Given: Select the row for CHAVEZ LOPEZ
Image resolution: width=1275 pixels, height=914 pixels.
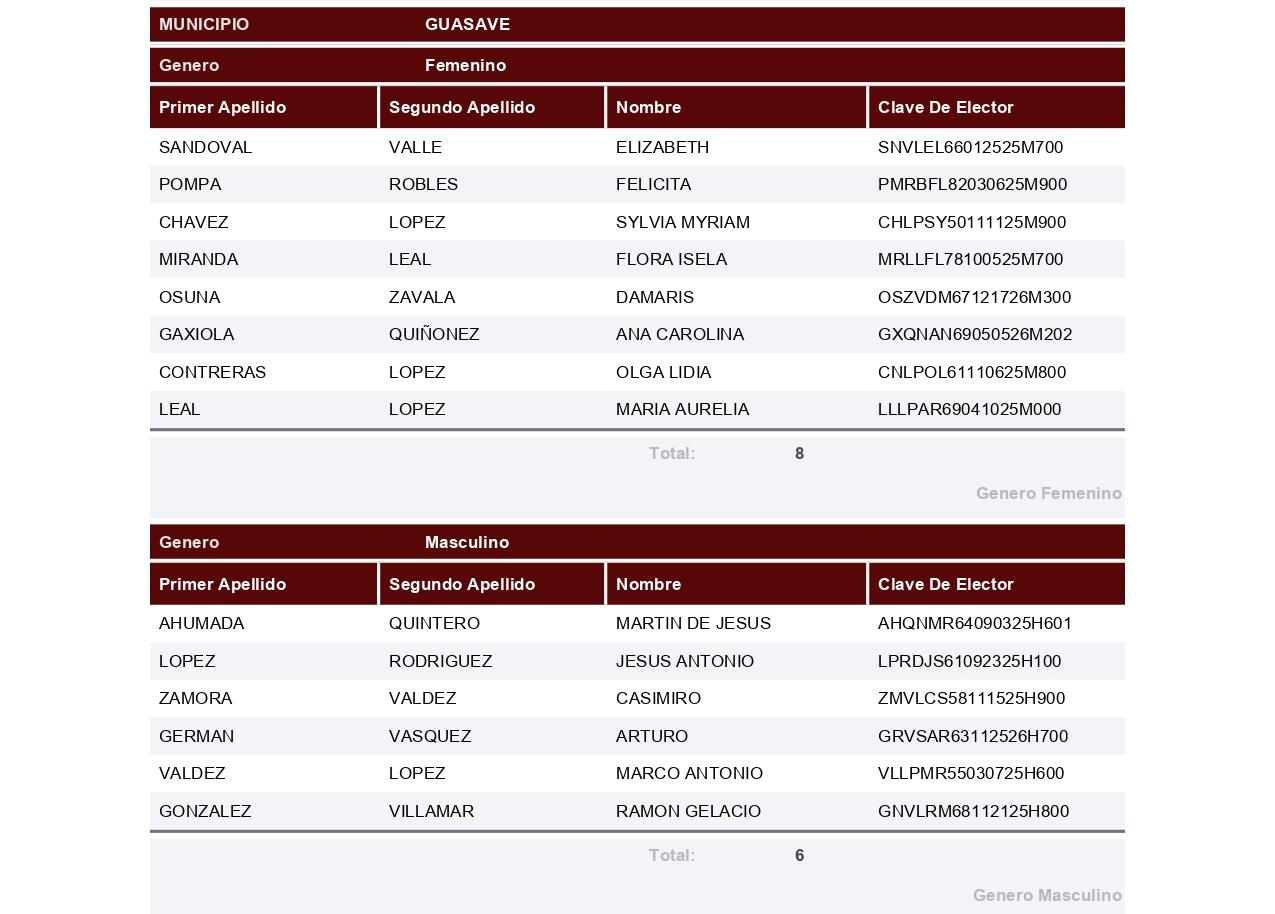Looking at the screenshot, I should [x=637, y=222].
